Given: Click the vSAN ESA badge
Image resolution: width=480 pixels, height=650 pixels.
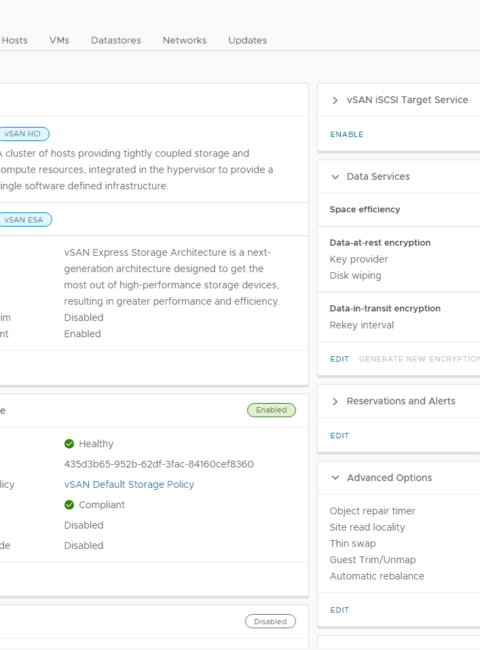Looking at the screenshot, I should pos(24,220).
